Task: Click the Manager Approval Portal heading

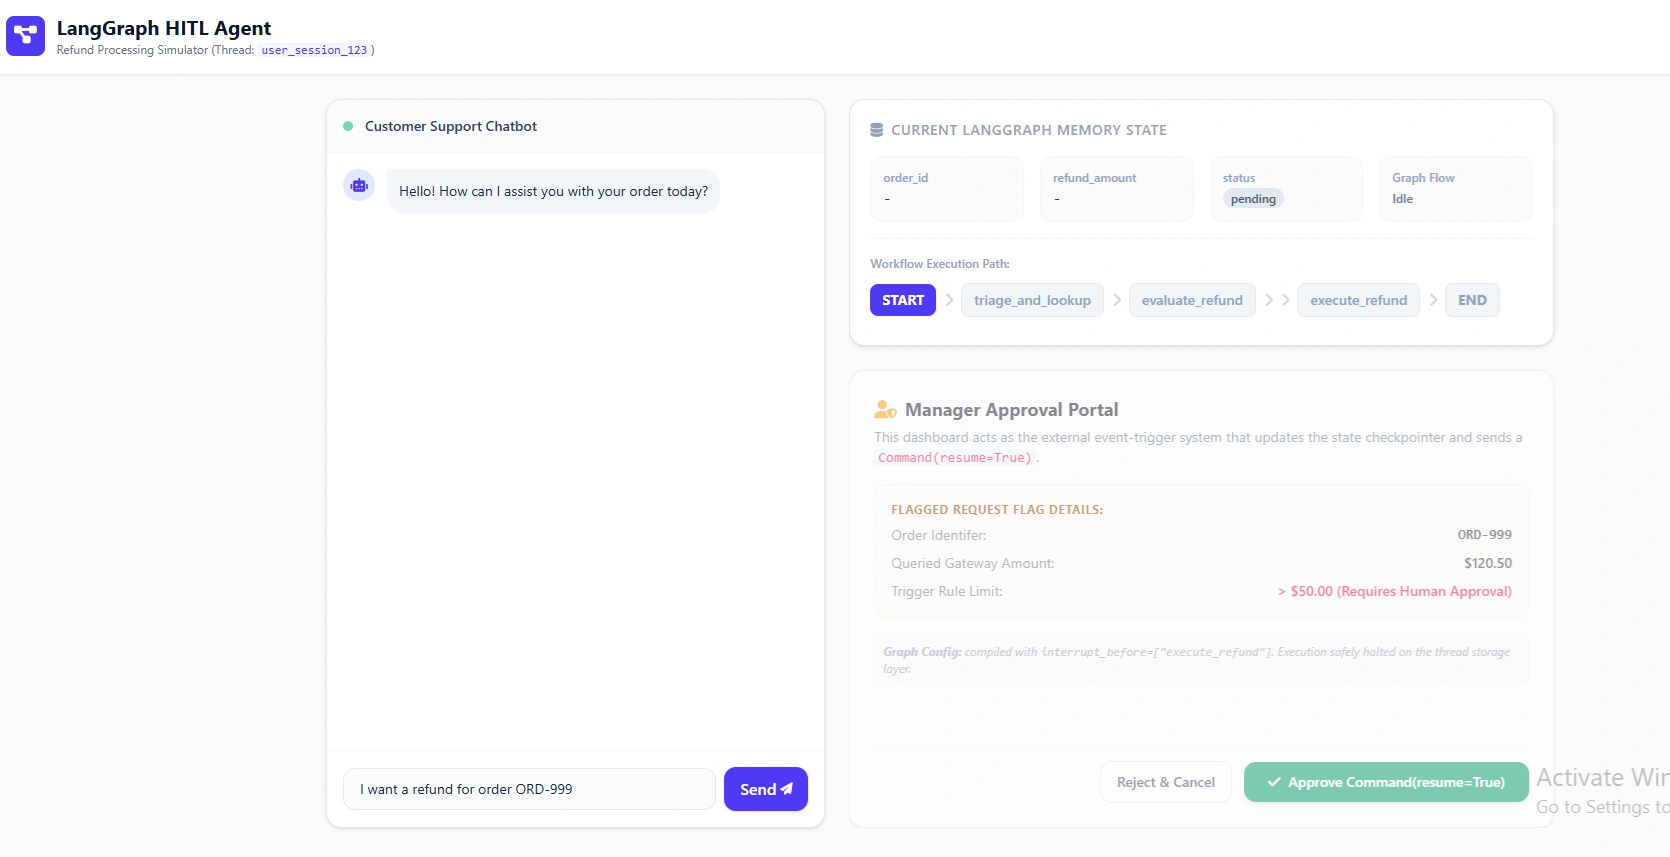Action: pyautogui.click(x=1012, y=410)
